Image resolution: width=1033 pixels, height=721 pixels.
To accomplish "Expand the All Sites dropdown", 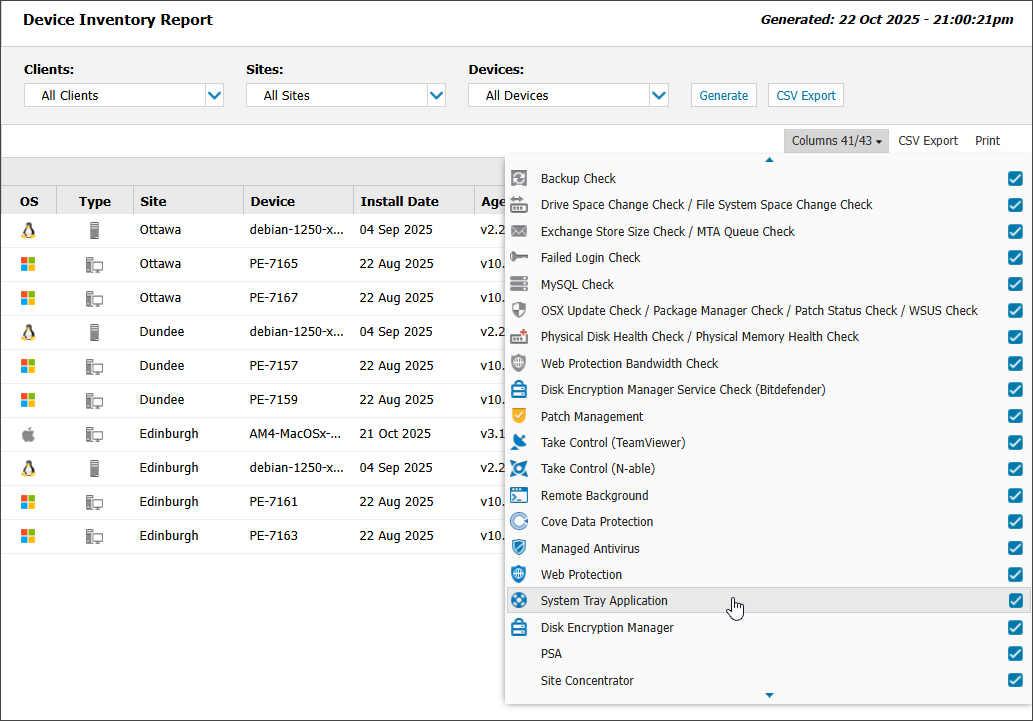I will click(346, 96).
